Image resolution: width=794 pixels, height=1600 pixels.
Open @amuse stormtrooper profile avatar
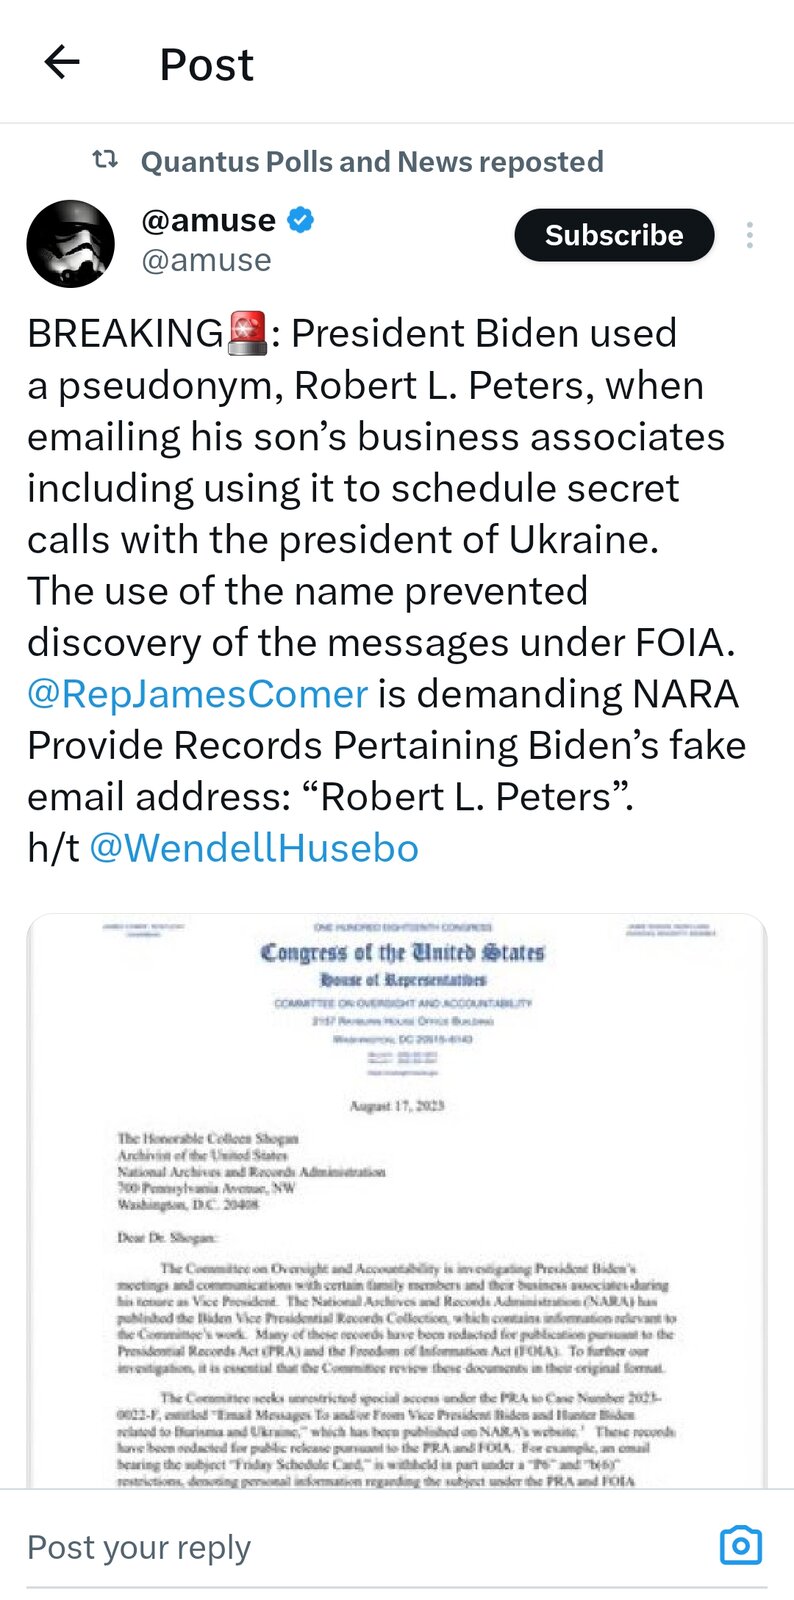(x=71, y=244)
